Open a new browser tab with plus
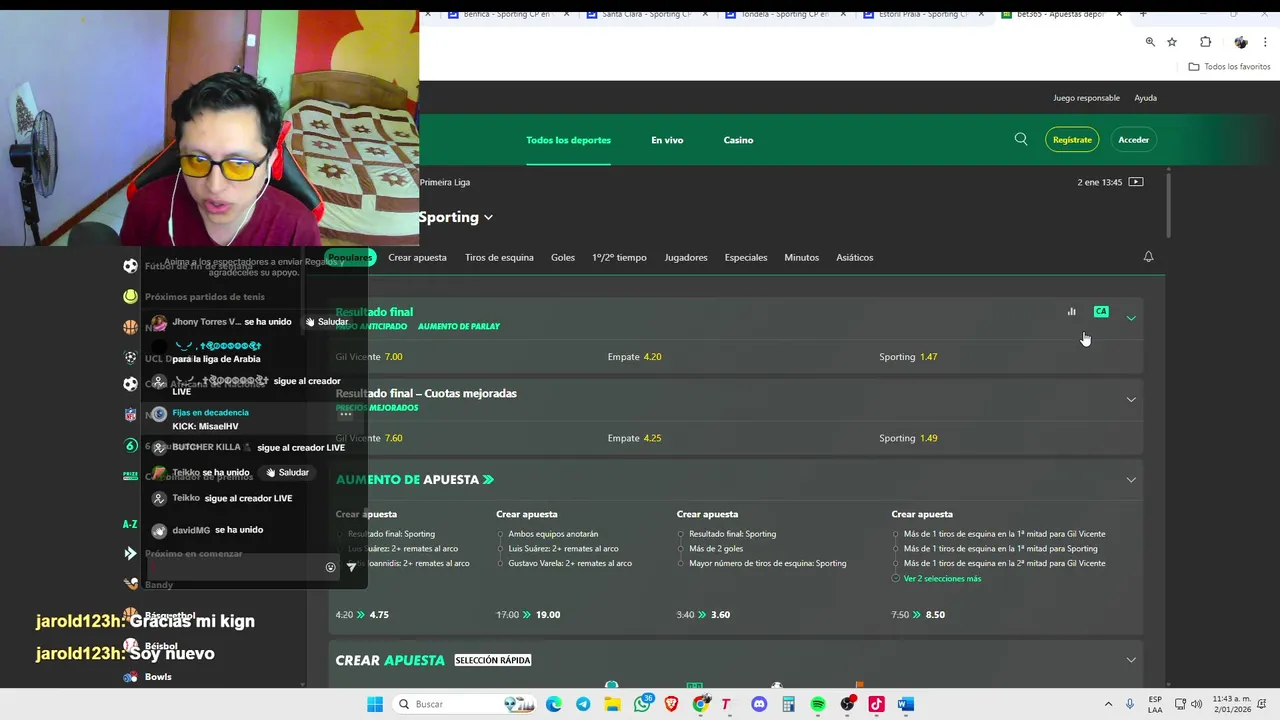 coord(1143,14)
